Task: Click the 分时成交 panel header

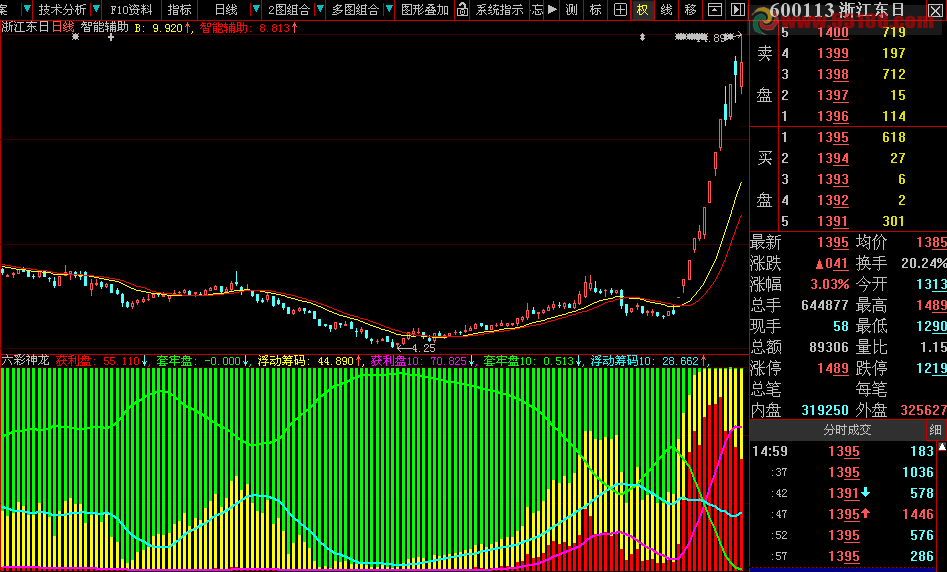Action: [x=847, y=430]
